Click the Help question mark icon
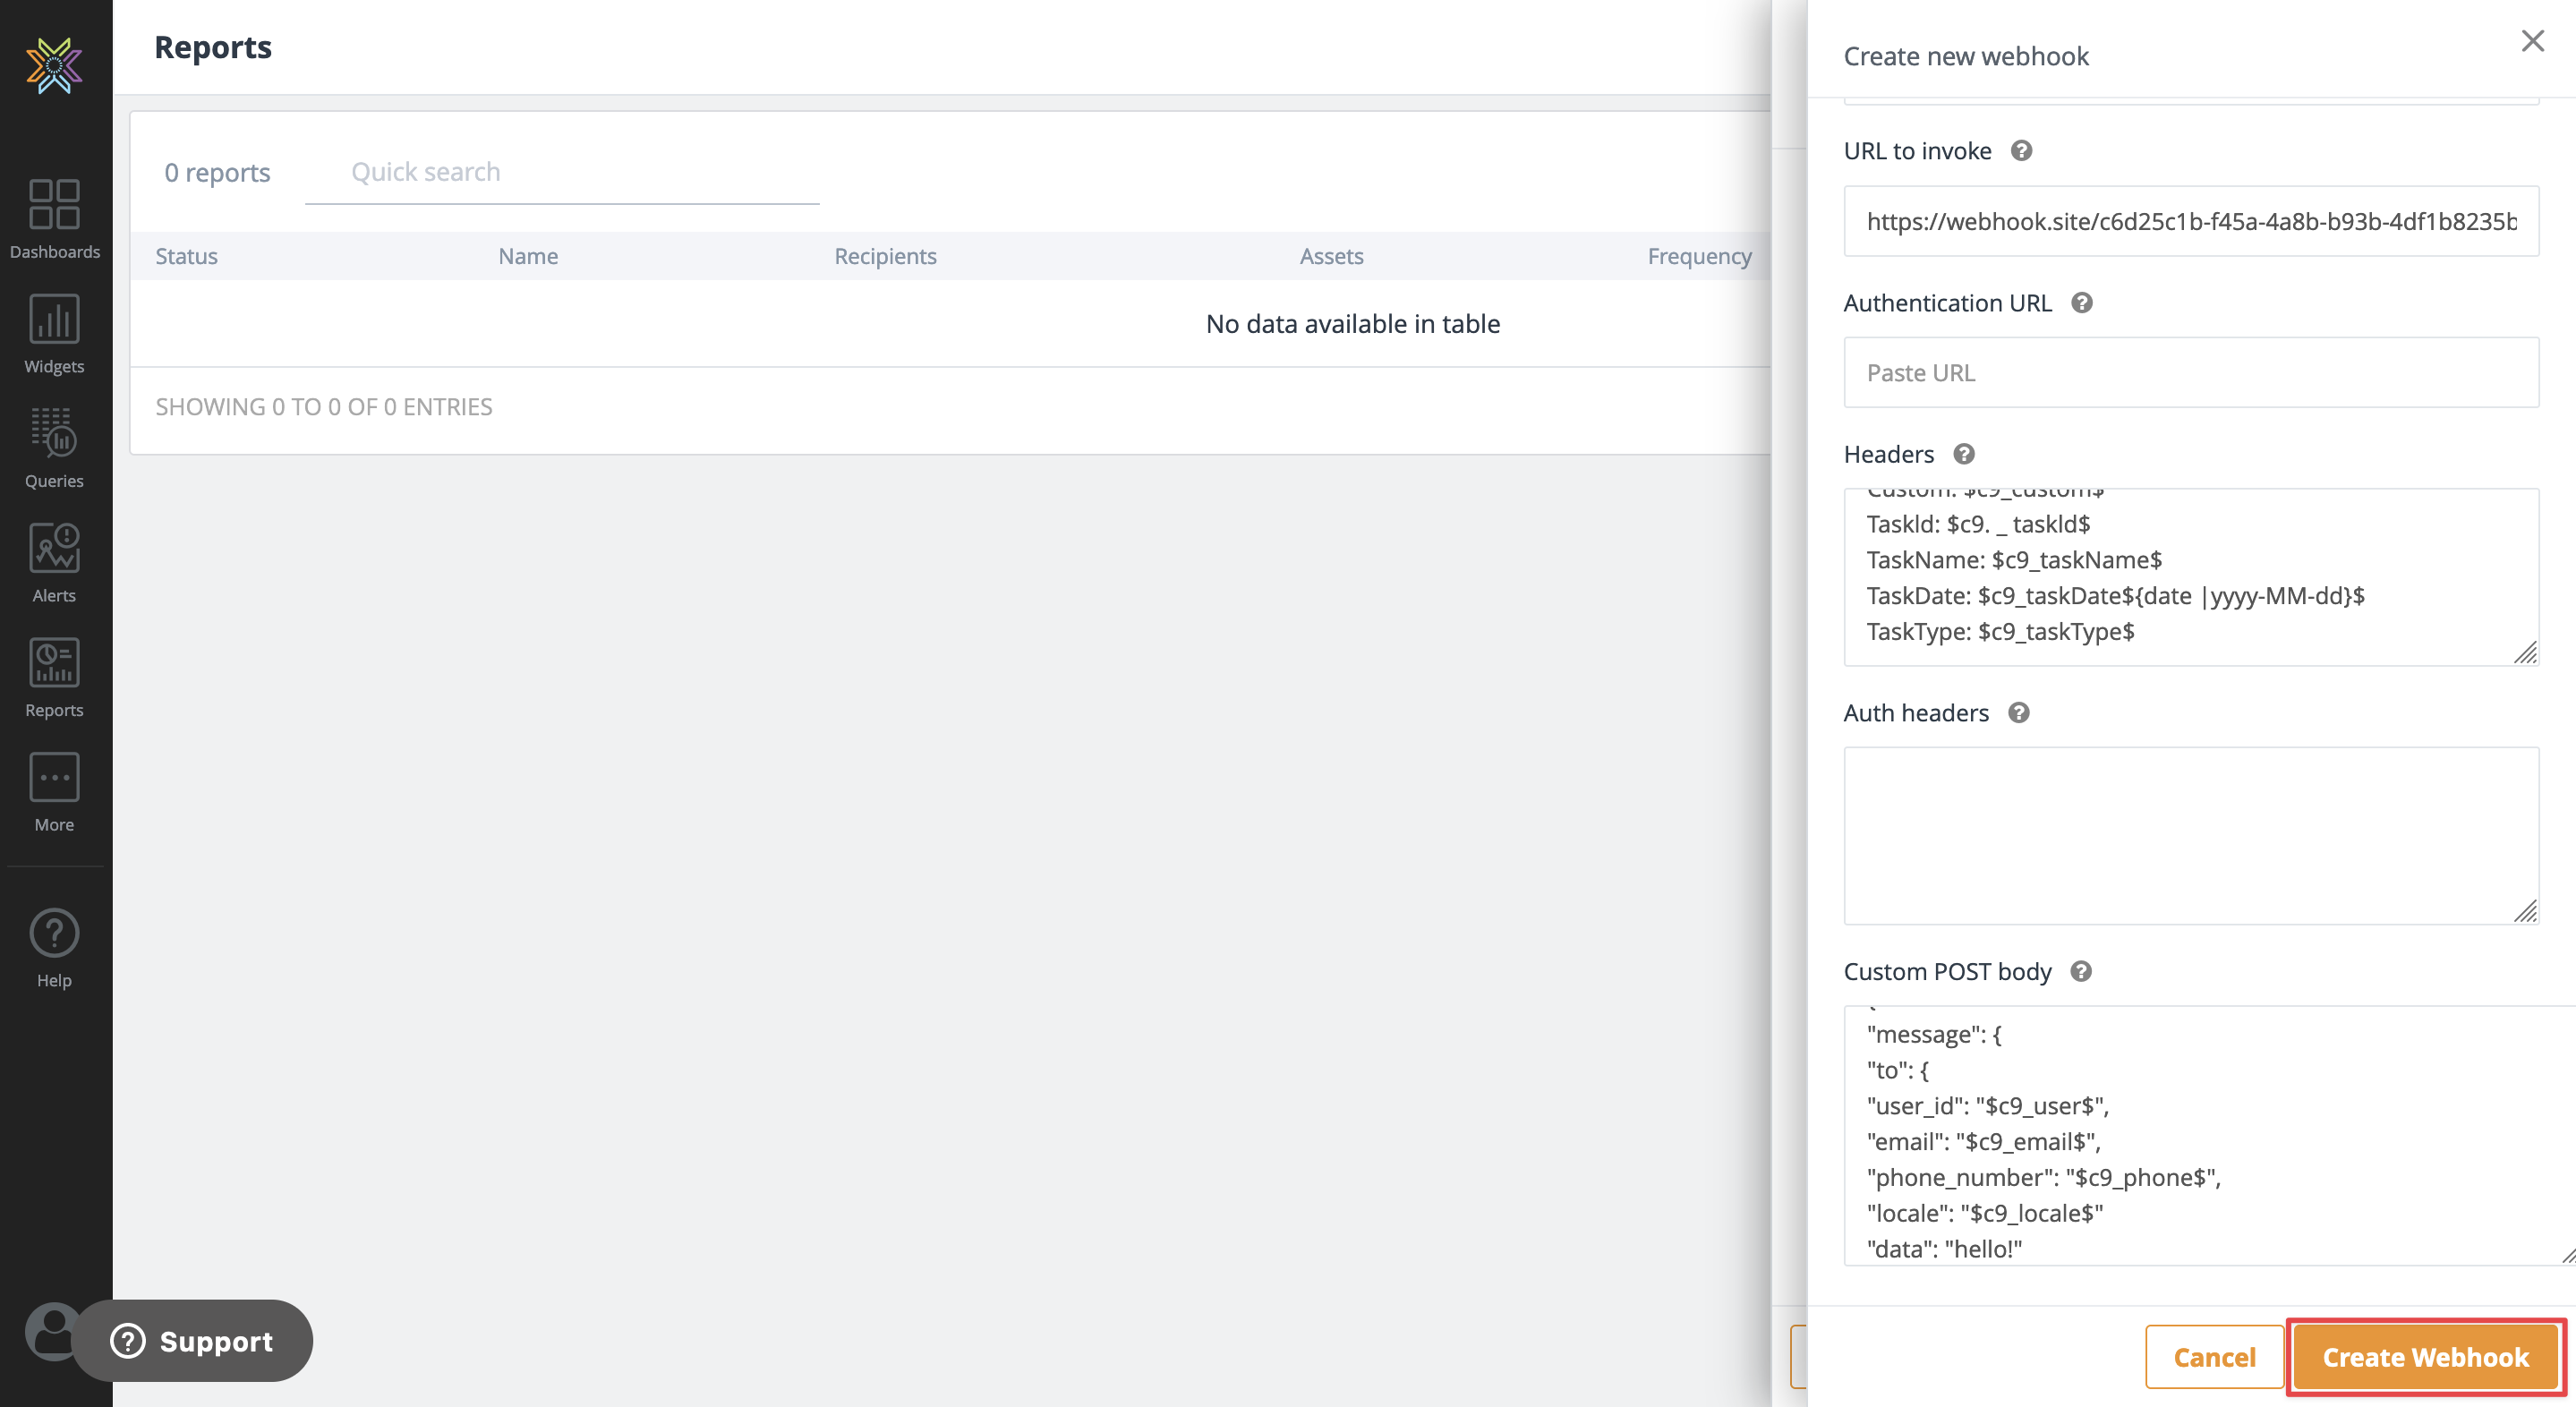The height and width of the screenshot is (1407, 2576). tap(54, 933)
